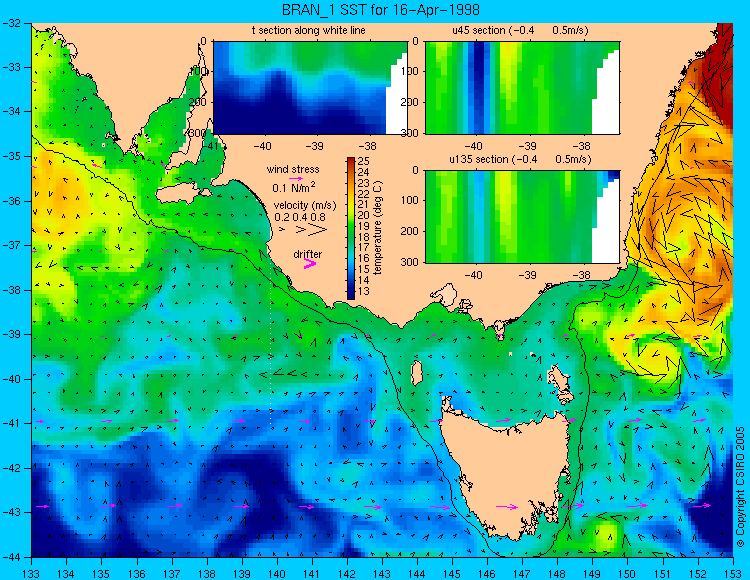Click latitude label -32 on left axis
The width and height of the screenshot is (750, 580).
tap(12, 22)
